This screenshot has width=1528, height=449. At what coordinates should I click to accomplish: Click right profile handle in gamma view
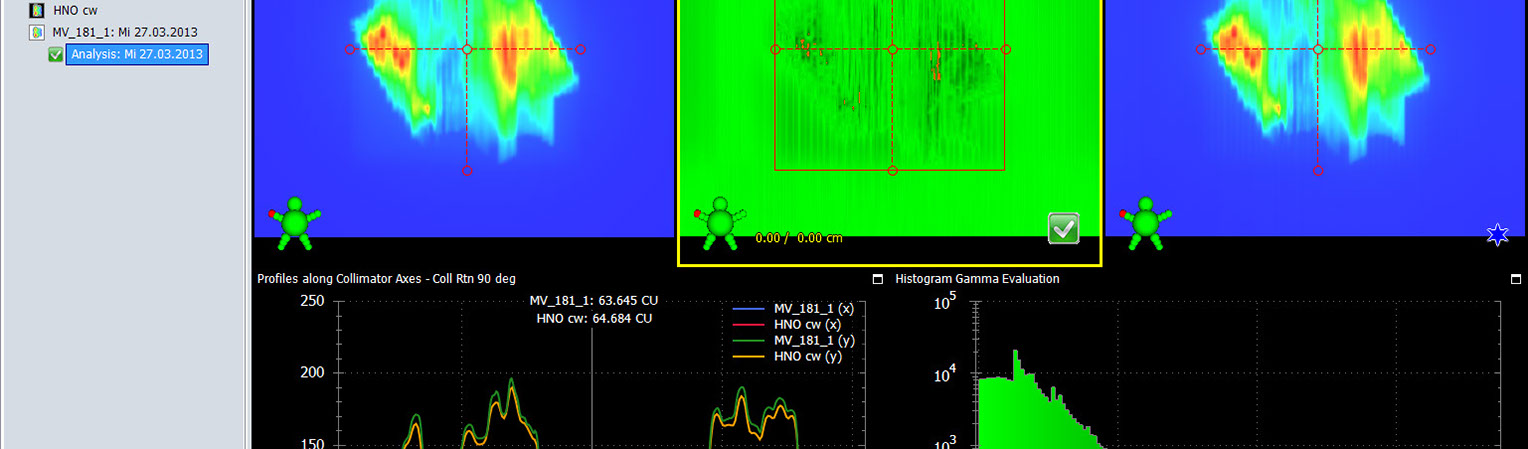click(1006, 49)
